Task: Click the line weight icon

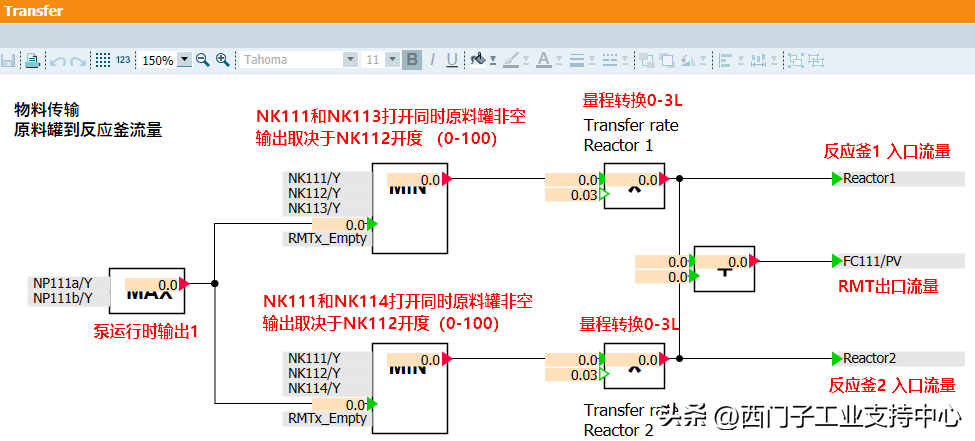Action: [x=576, y=60]
